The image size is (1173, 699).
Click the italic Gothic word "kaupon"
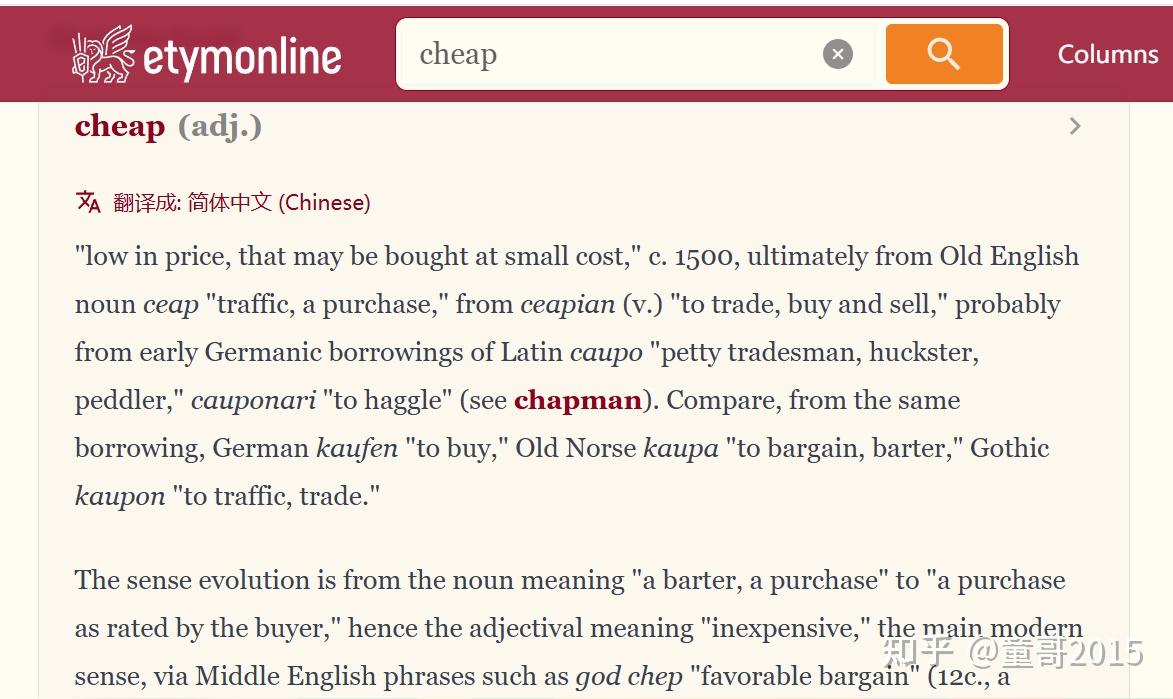(x=120, y=496)
